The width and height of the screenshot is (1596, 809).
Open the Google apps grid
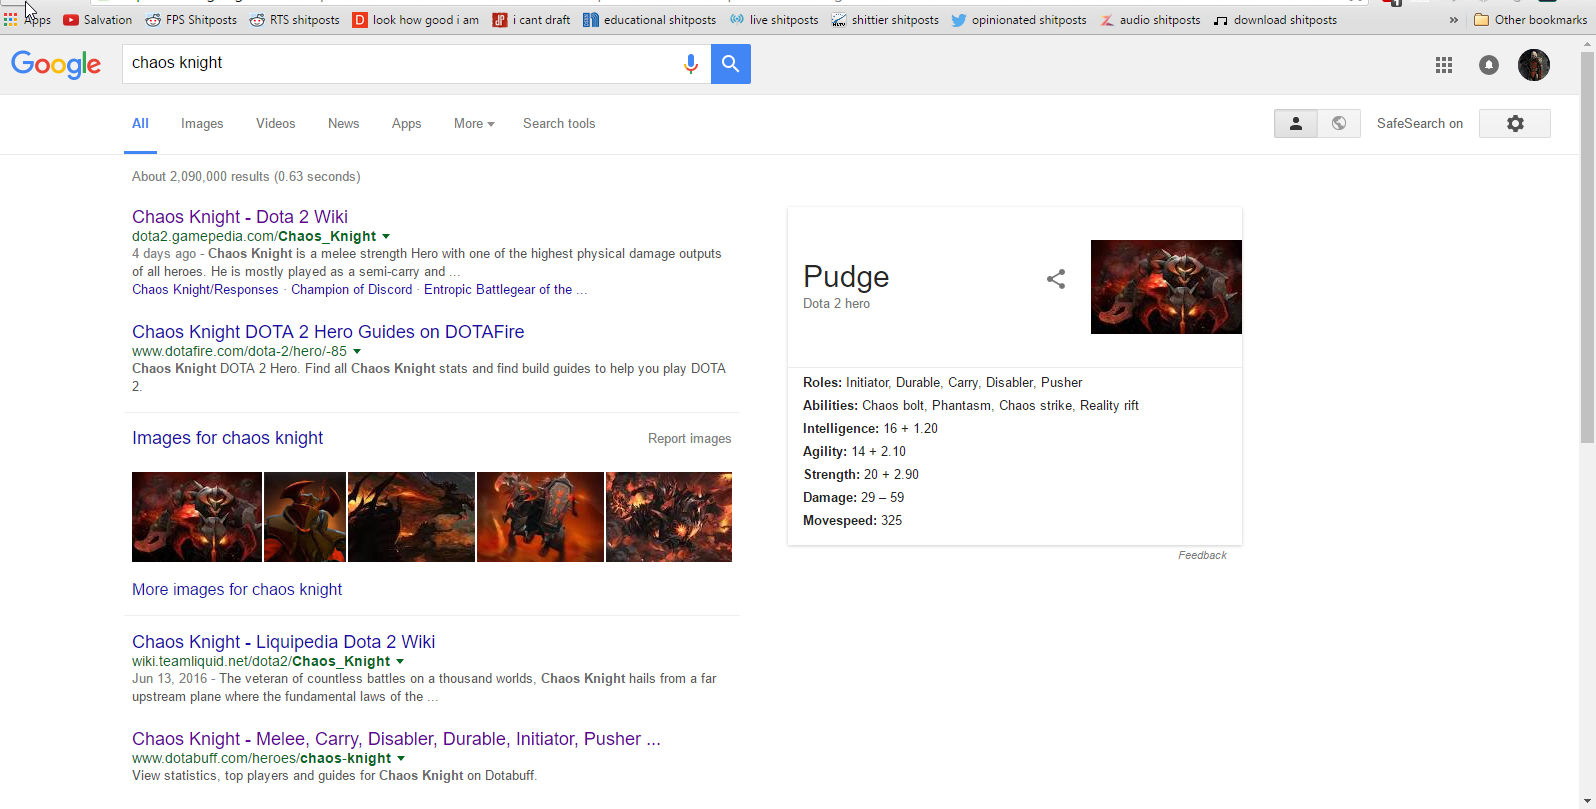pos(1444,65)
